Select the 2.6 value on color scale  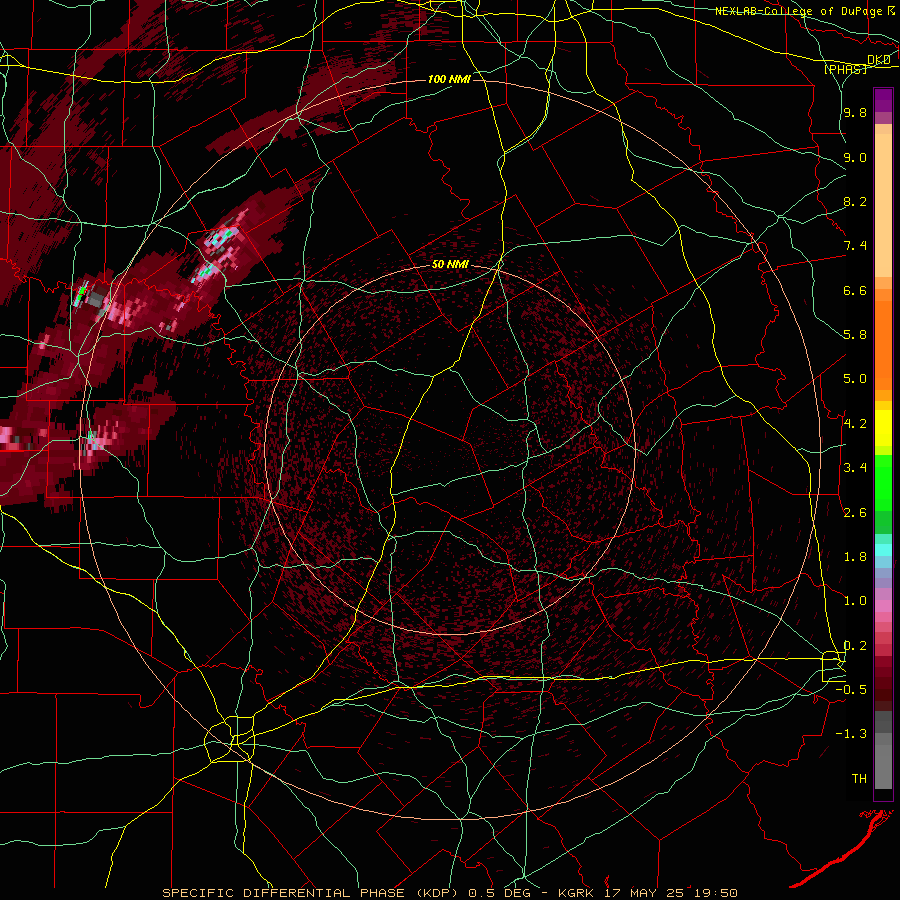pyautogui.click(x=855, y=513)
